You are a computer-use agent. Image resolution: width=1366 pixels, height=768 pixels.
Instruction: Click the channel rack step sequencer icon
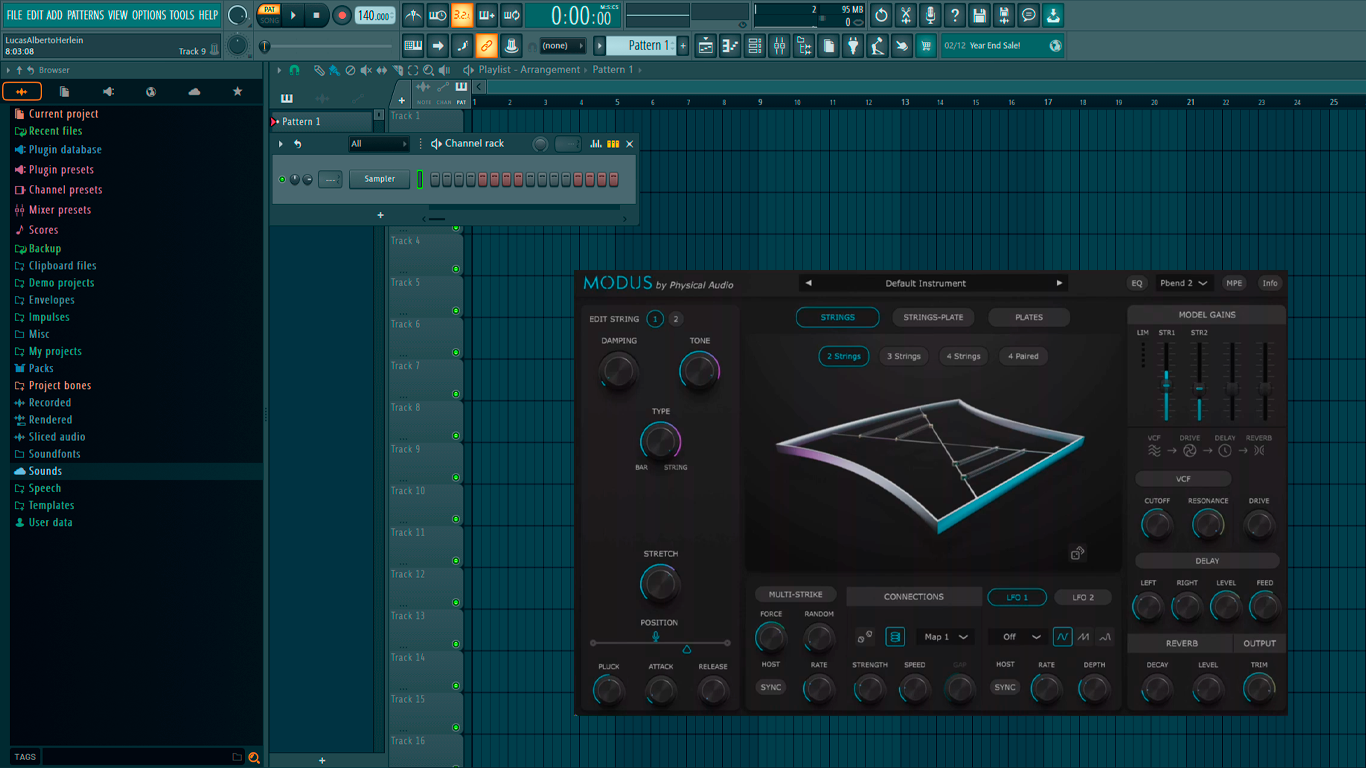[x=613, y=144]
